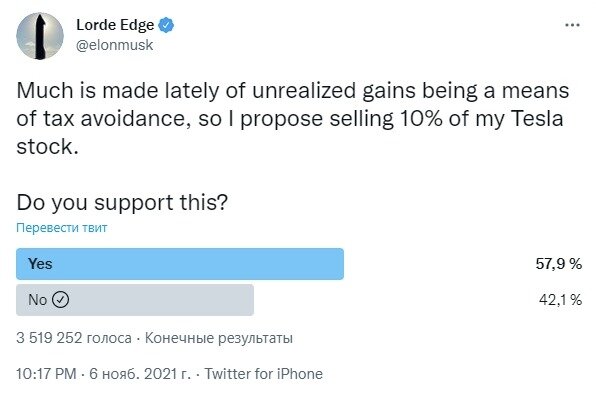596x399 pixels.
Task: Click Конечные результаты final results label
Action: coord(219,338)
